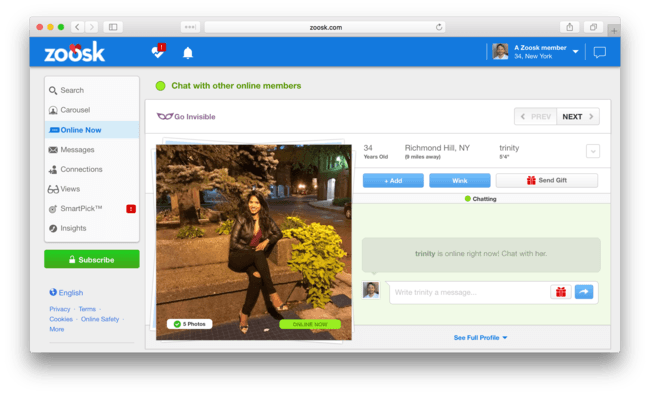
Task: Click trinity's profile photo
Action: click(254, 242)
